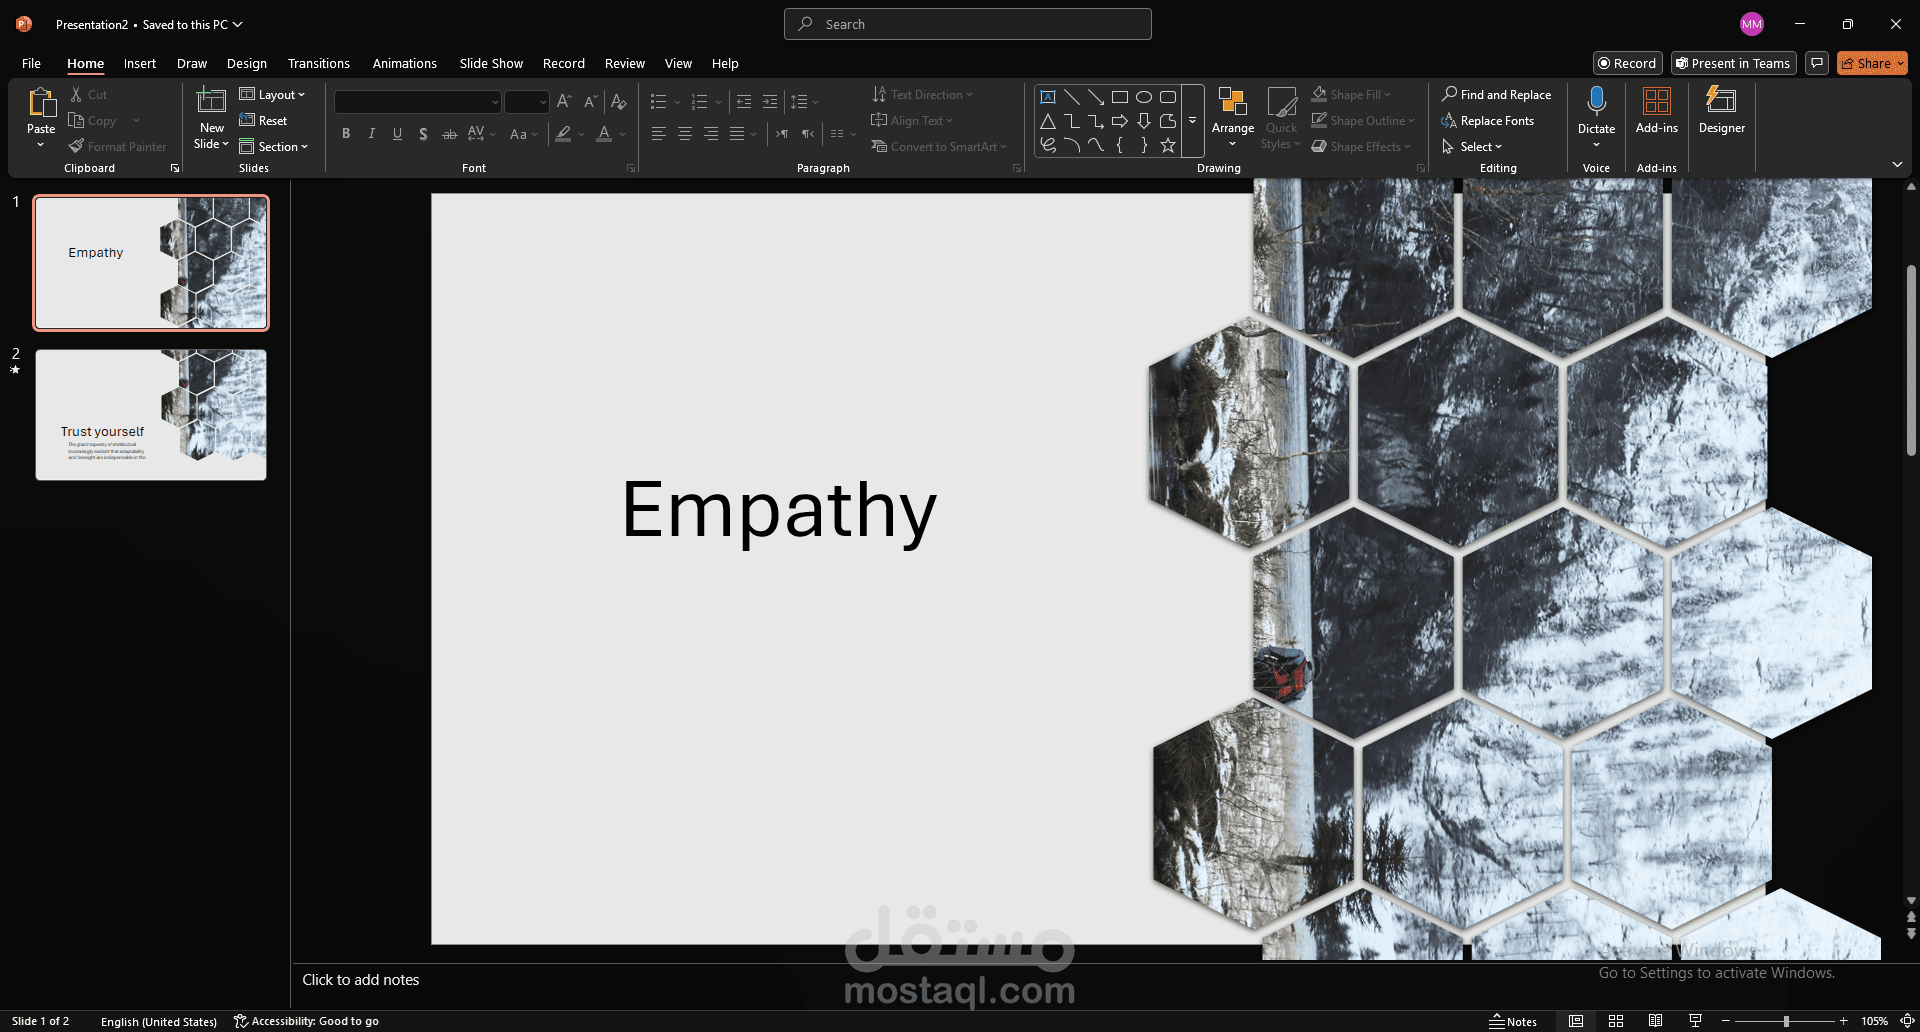Start Slide Show from status bar
The image size is (1920, 1032).
pos(1695,1021)
